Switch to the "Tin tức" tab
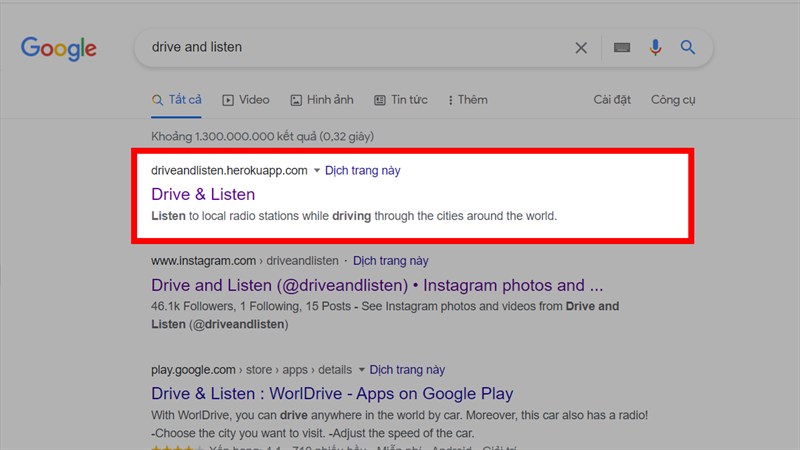 tap(401, 100)
